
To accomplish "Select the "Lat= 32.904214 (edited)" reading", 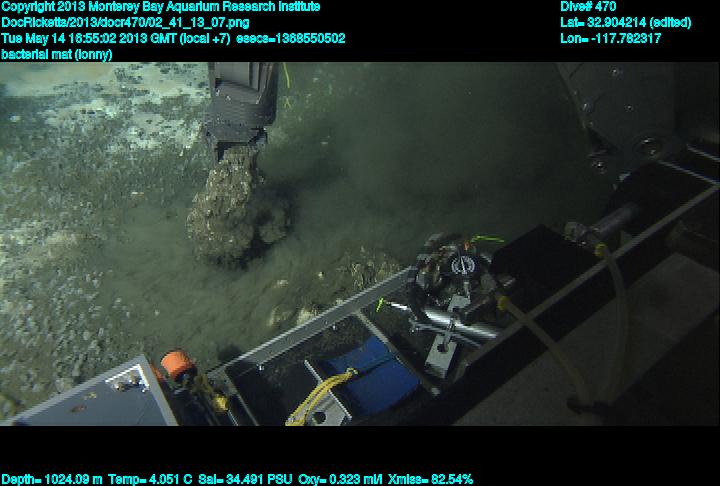I will pyautogui.click(x=625, y=23).
